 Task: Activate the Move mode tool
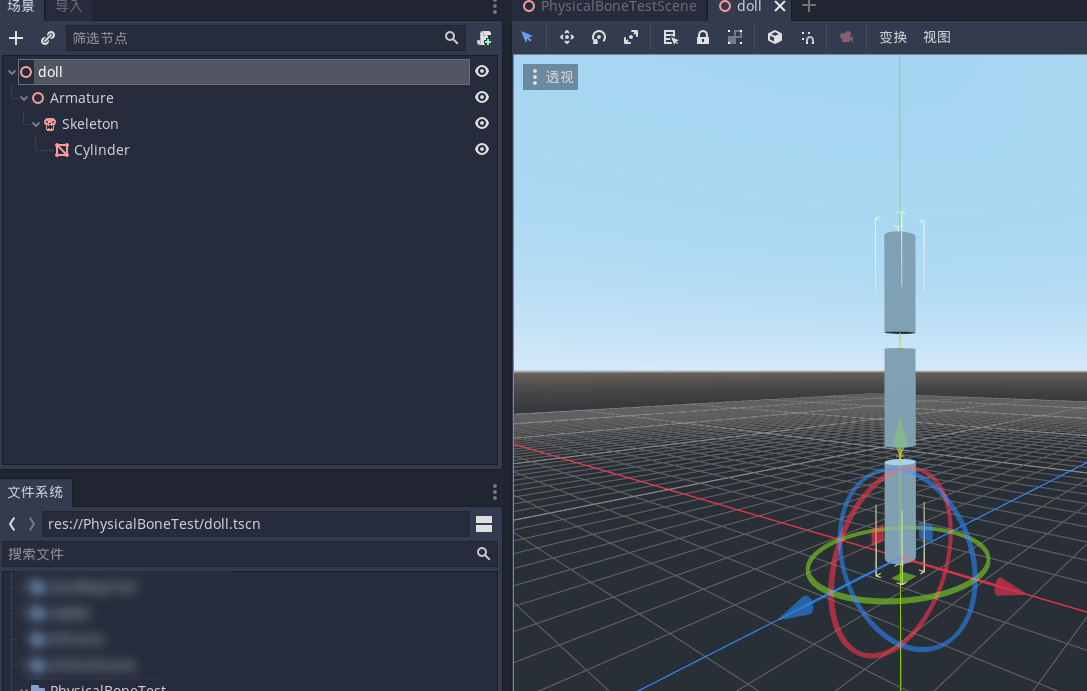coord(566,37)
